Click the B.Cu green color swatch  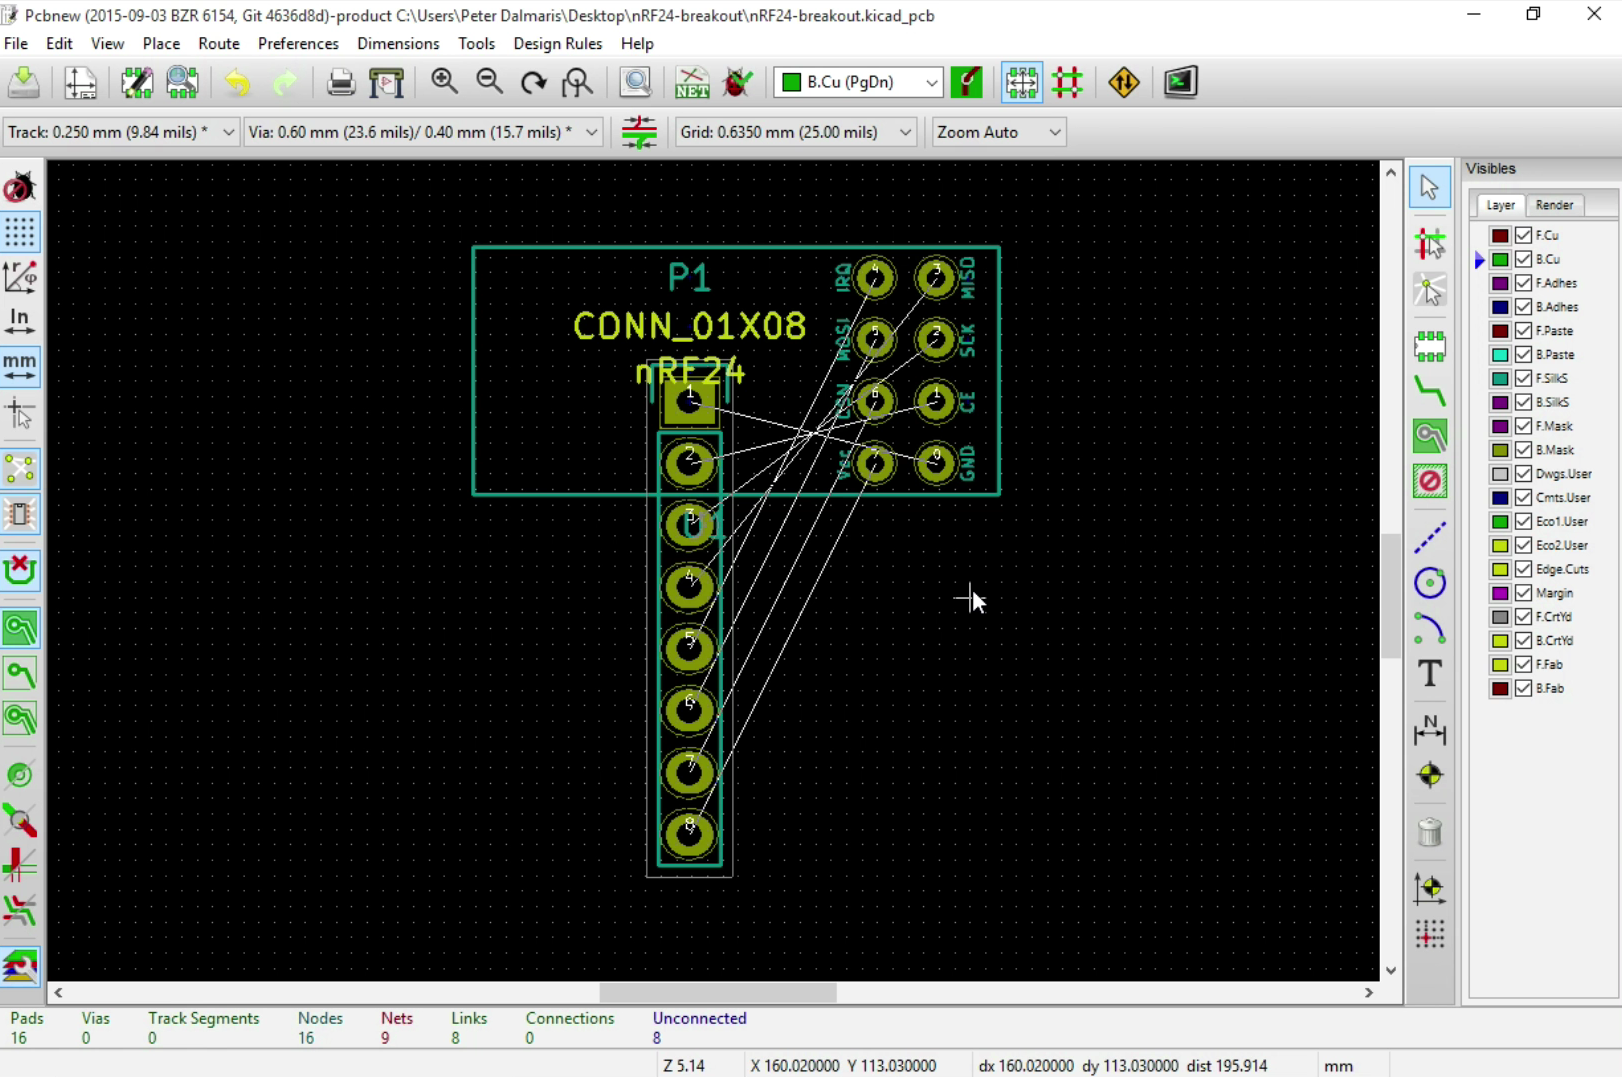1499,258
